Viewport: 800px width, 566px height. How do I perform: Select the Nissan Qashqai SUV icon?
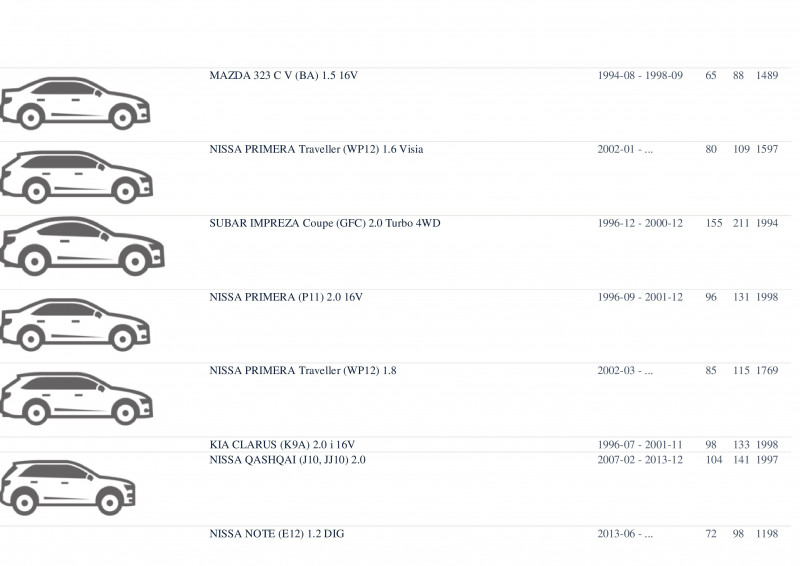tap(68, 487)
